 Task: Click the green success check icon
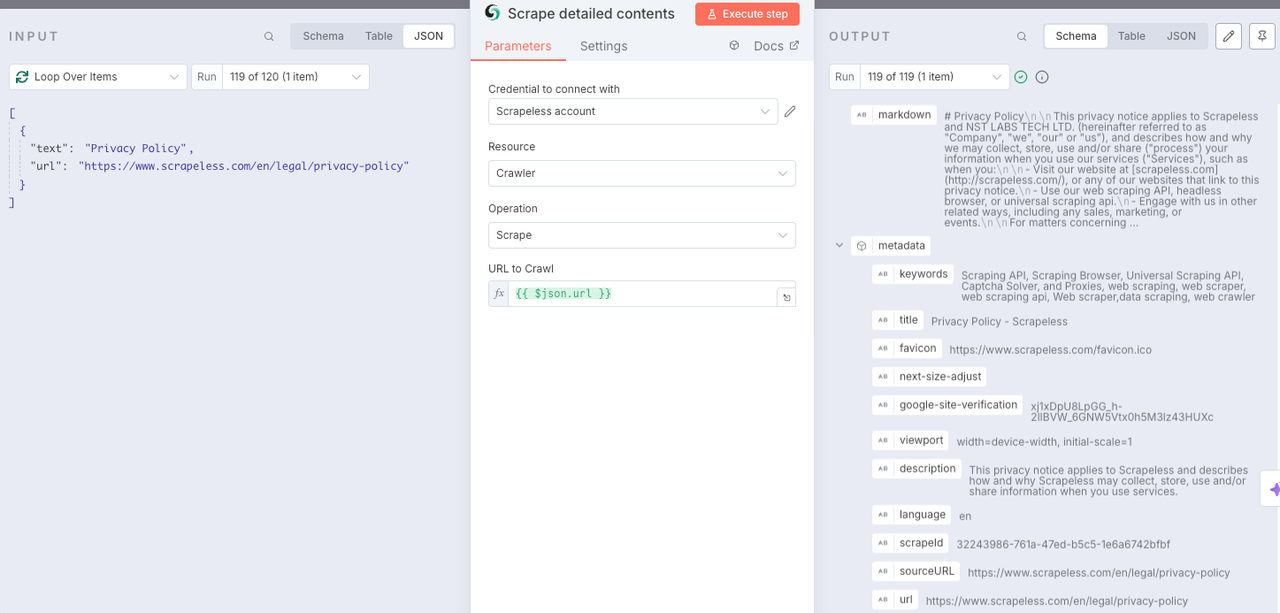click(x=1021, y=77)
